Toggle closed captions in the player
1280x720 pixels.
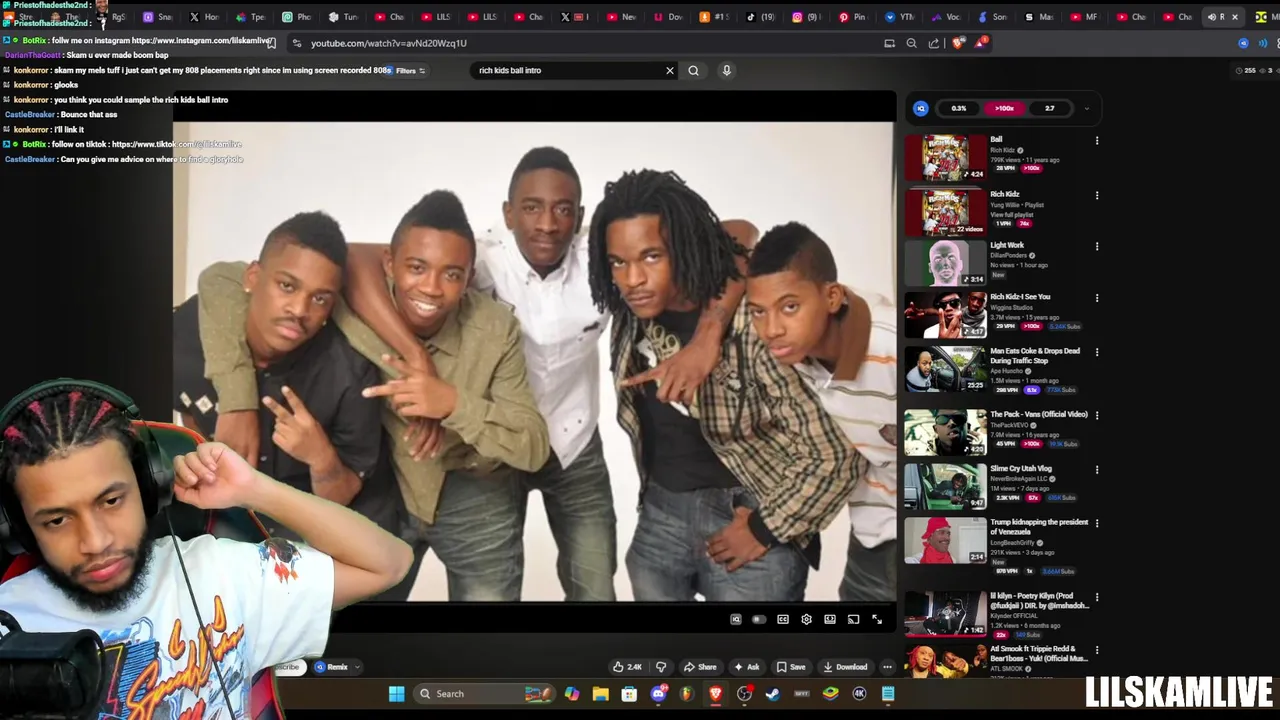[783, 619]
